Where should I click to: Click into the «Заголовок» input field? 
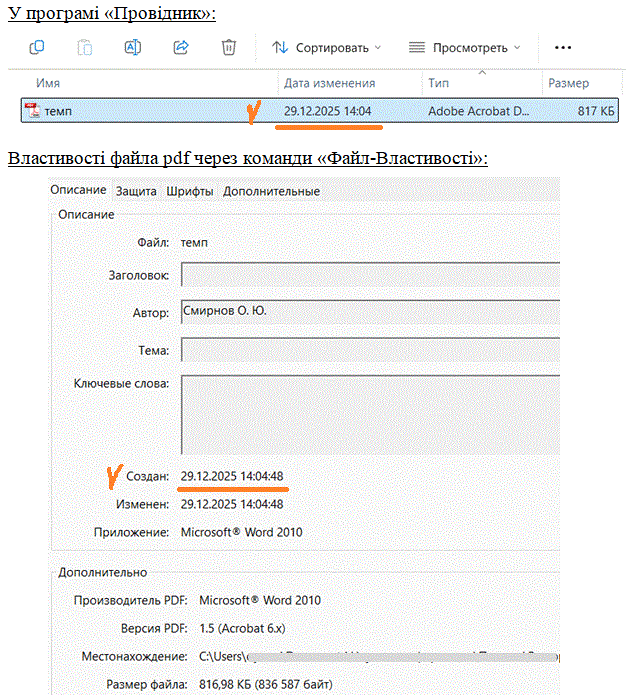point(369,275)
